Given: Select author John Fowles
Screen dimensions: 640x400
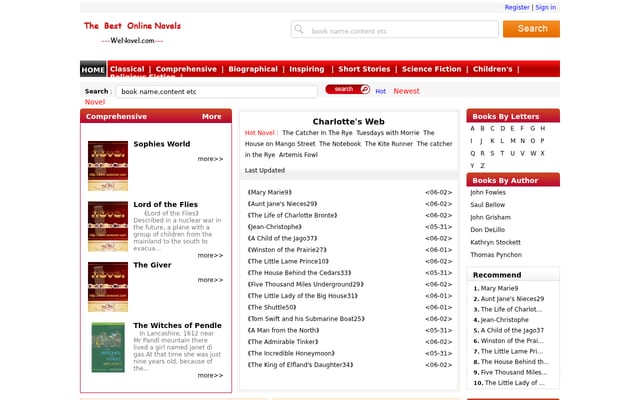Looking at the screenshot, I should click(x=488, y=192).
